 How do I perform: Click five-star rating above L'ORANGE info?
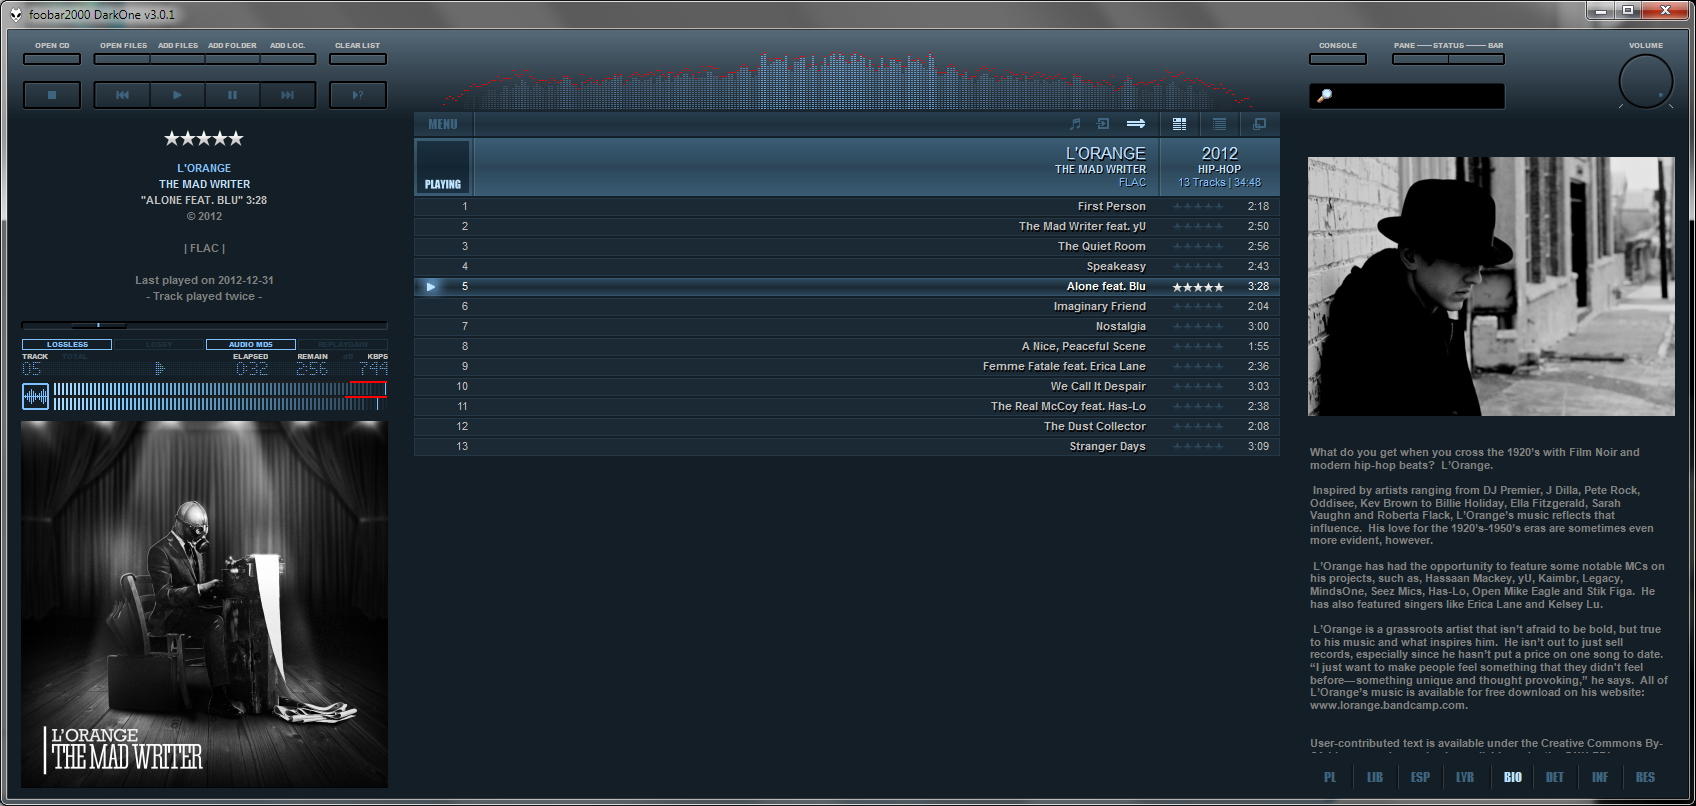204,138
